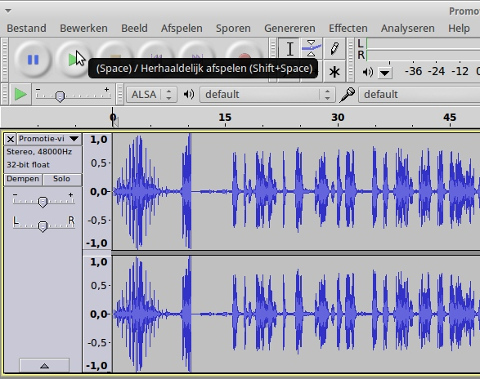Start playback with the Play button
The image size is (480, 379).
click(73, 60)
